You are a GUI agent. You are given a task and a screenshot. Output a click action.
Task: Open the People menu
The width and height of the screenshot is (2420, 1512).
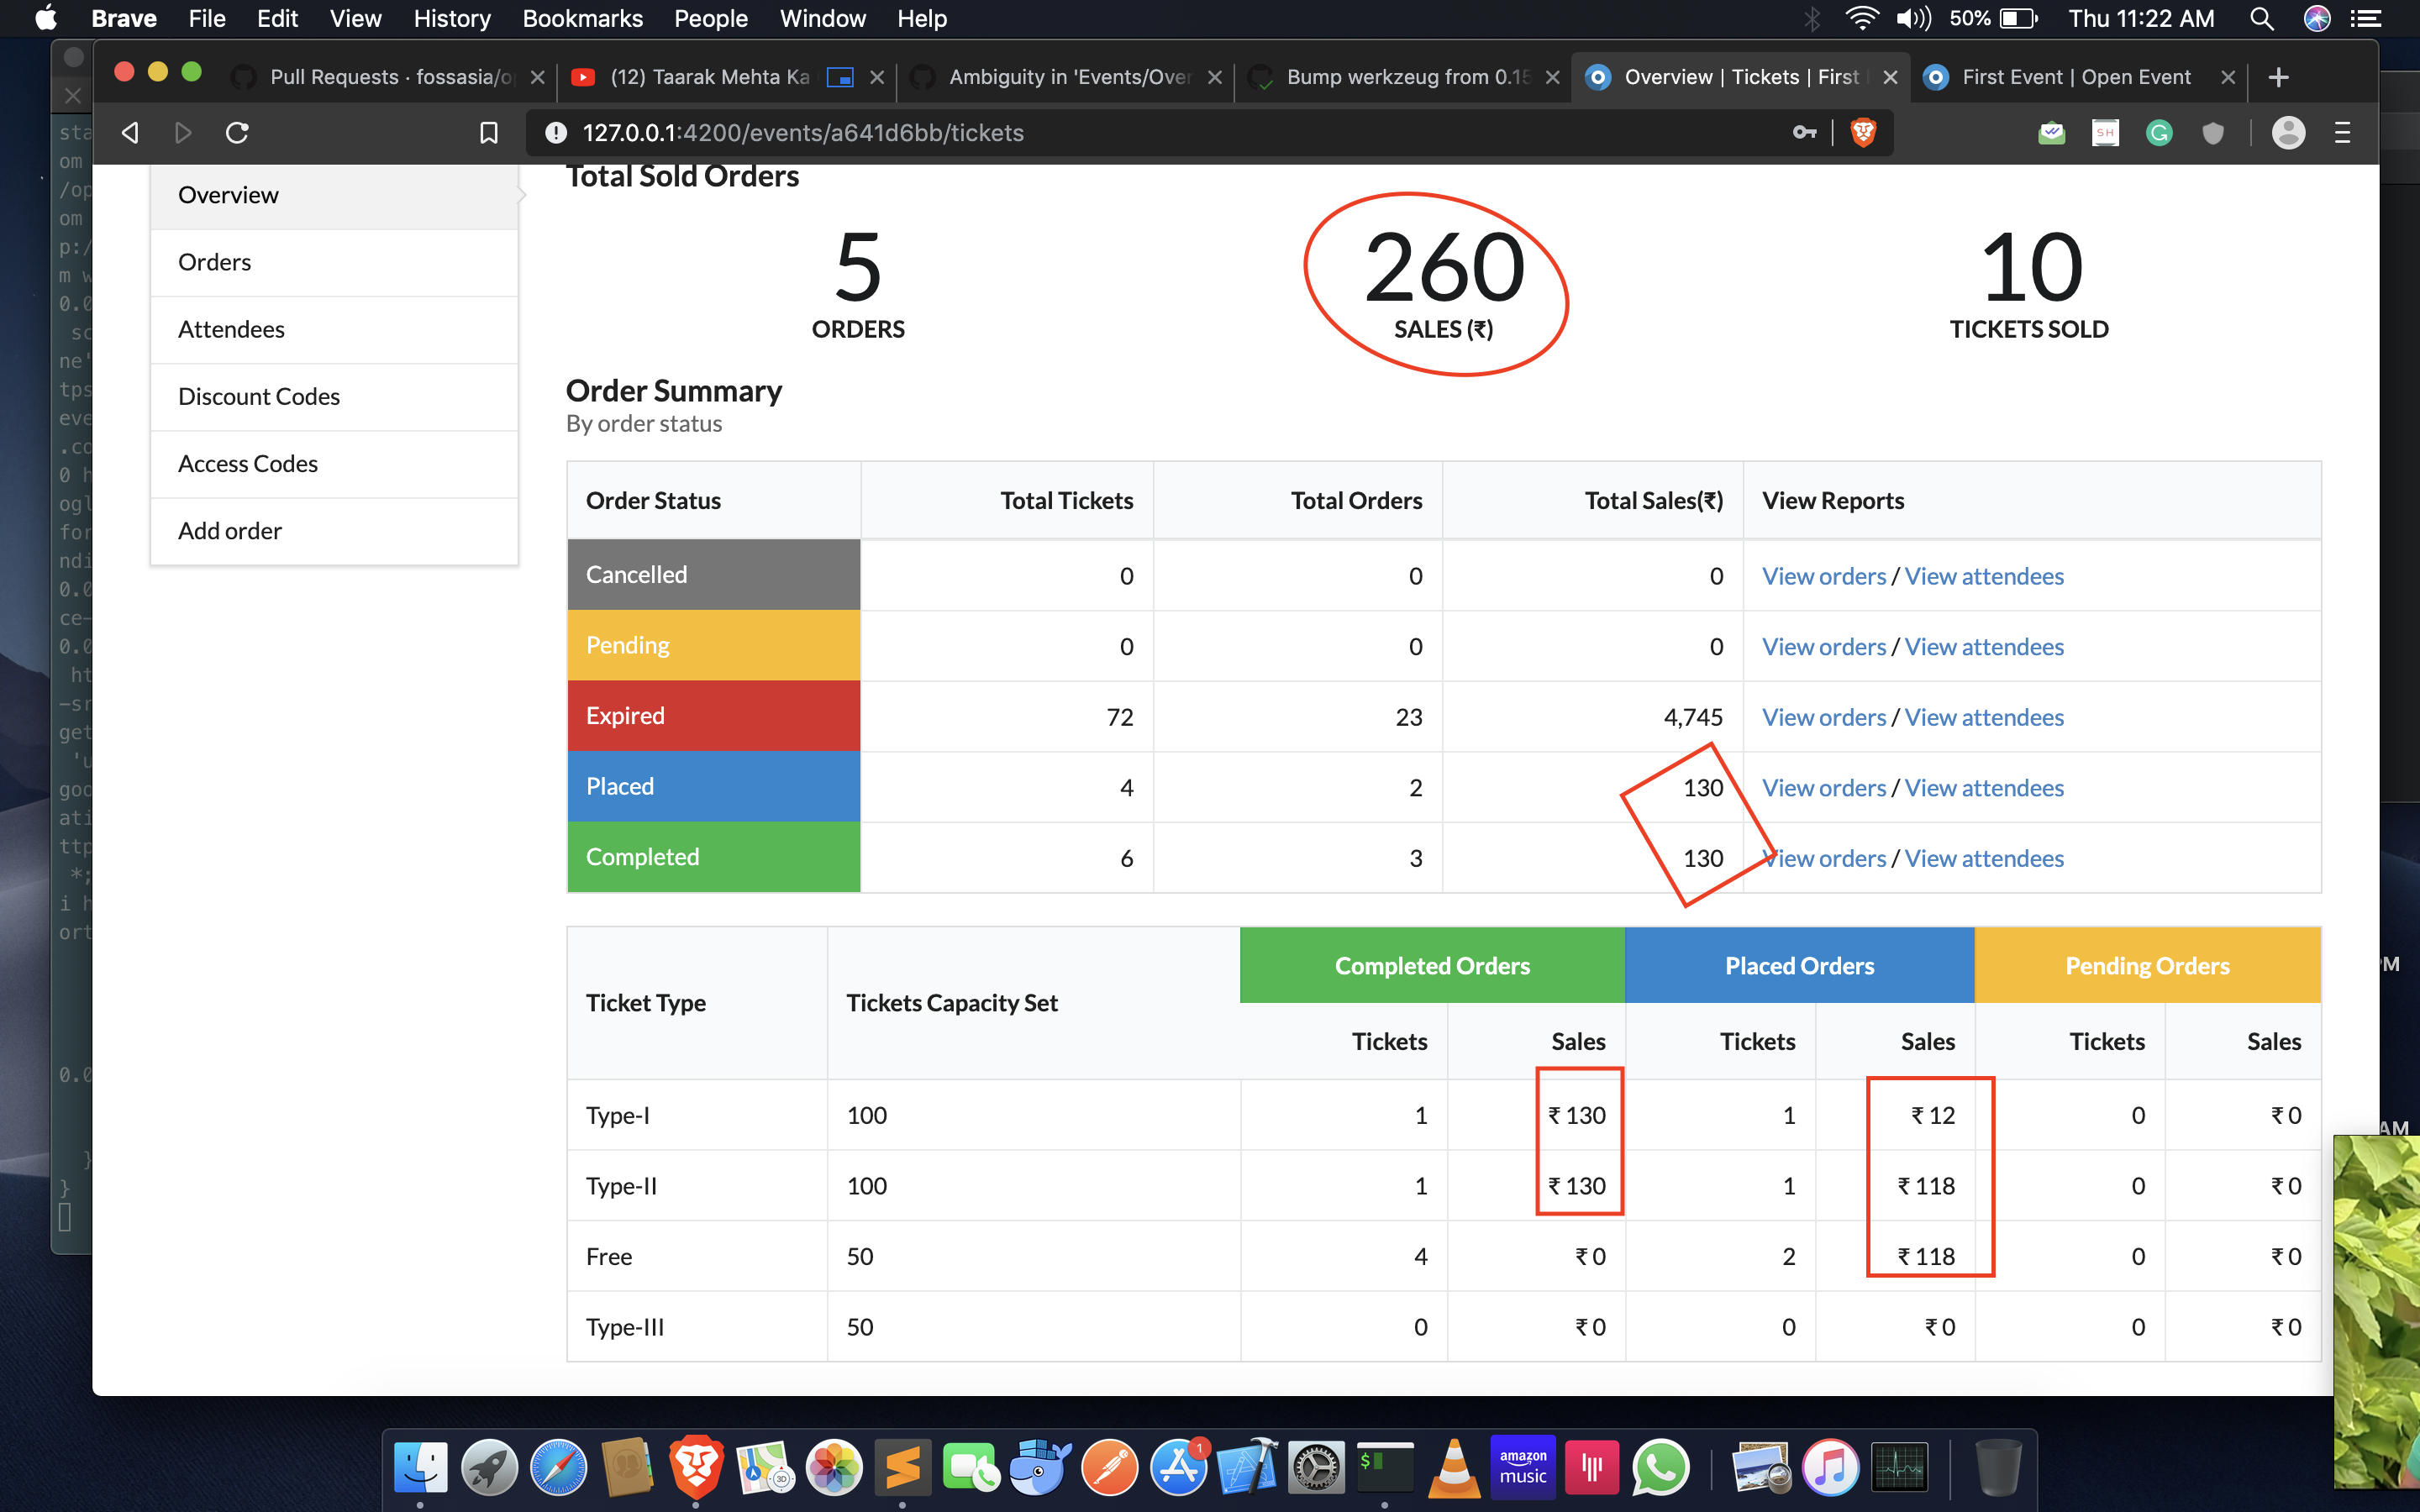click(x=710, y=18)
